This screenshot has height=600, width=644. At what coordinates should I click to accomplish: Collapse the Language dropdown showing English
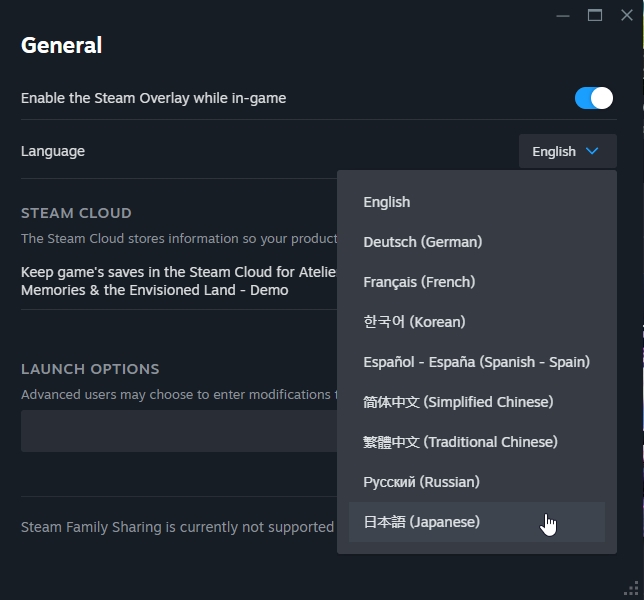click(x=567, y=152)
